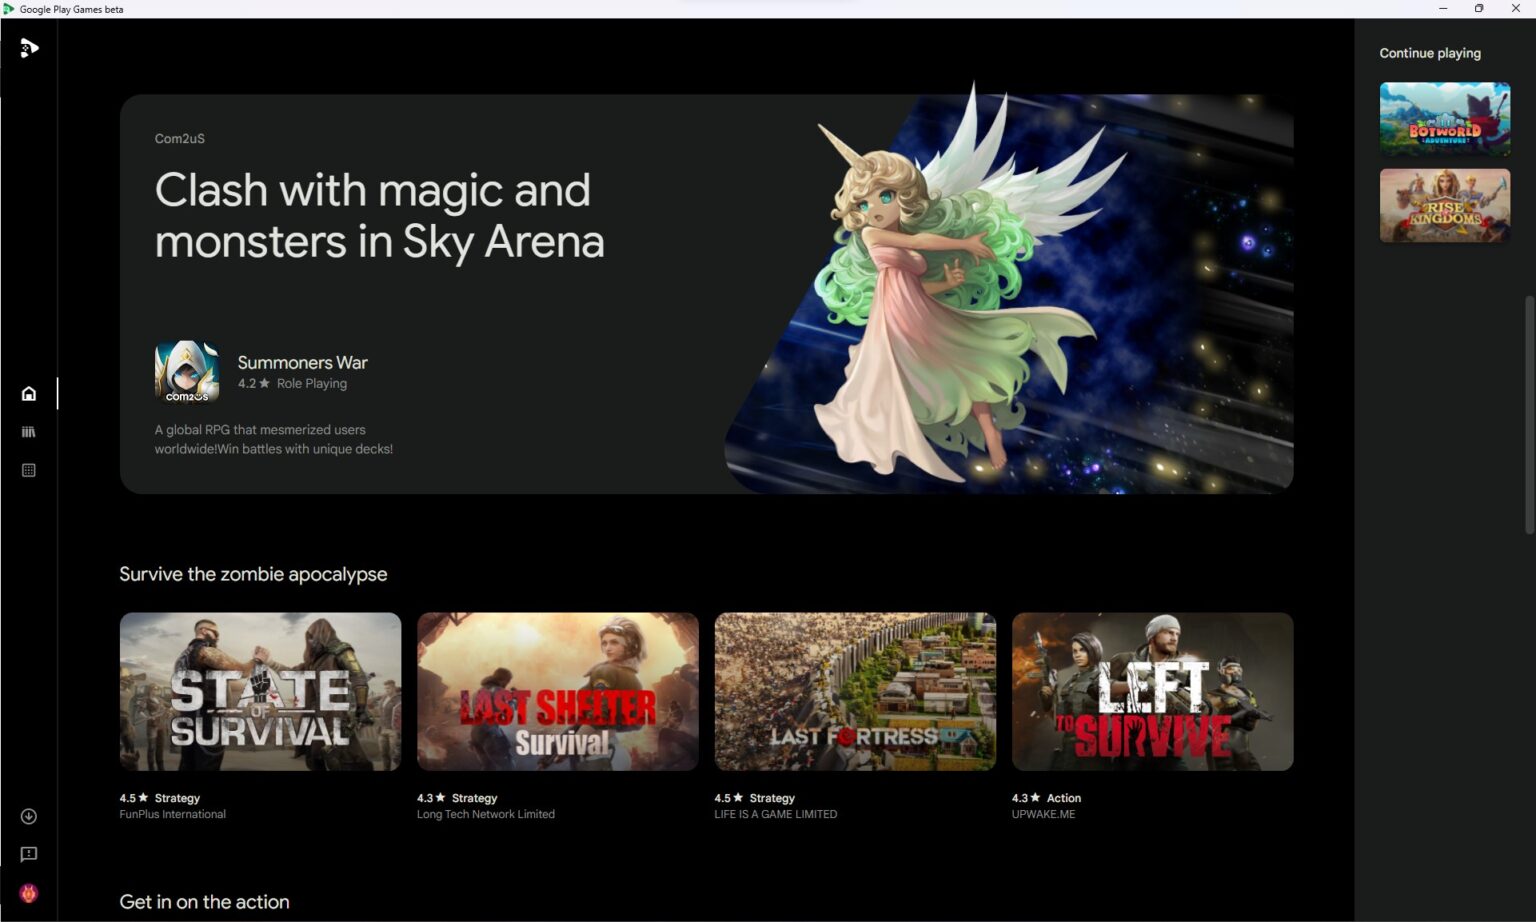Click the Sky Arena banner headline
Image resolution: width=1536 pixels, height=922 pixels.
pyautogui.click(x=379, y=215)
